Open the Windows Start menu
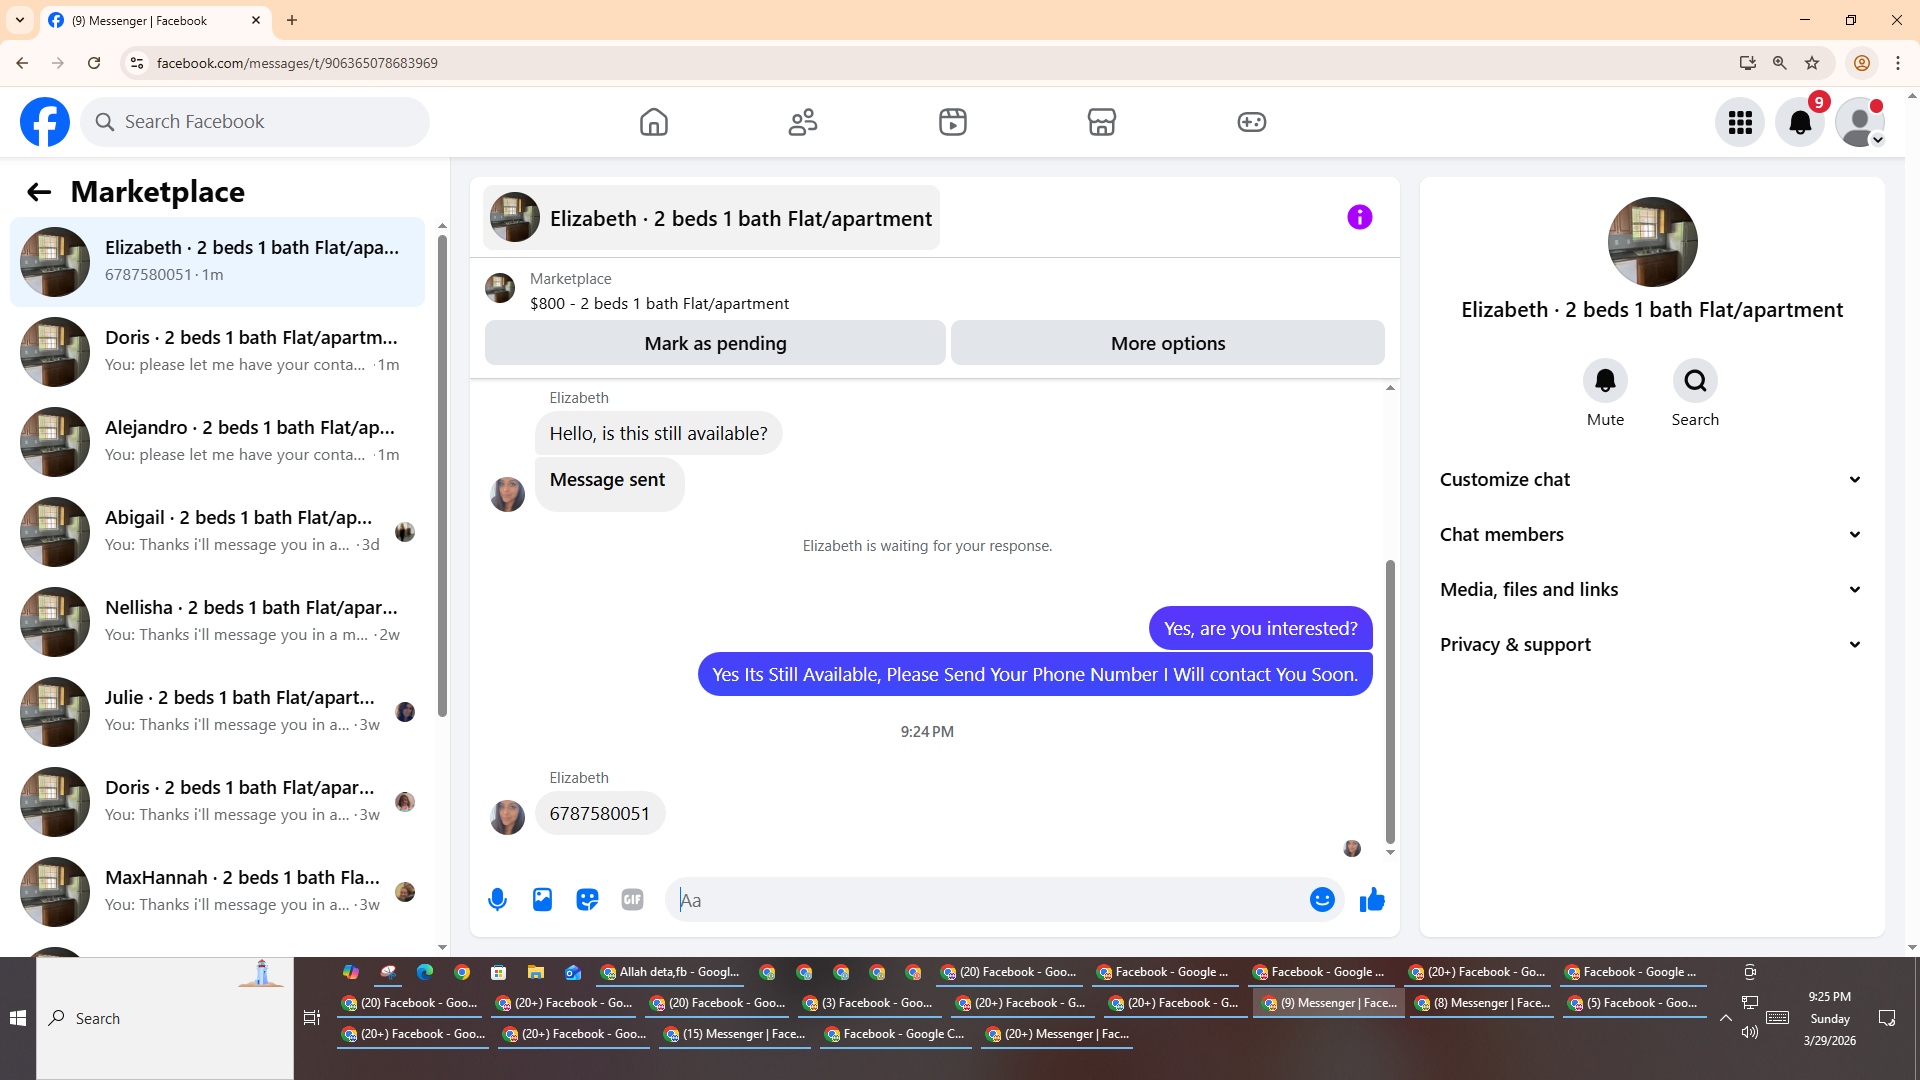 click(x=18, y=1018)
